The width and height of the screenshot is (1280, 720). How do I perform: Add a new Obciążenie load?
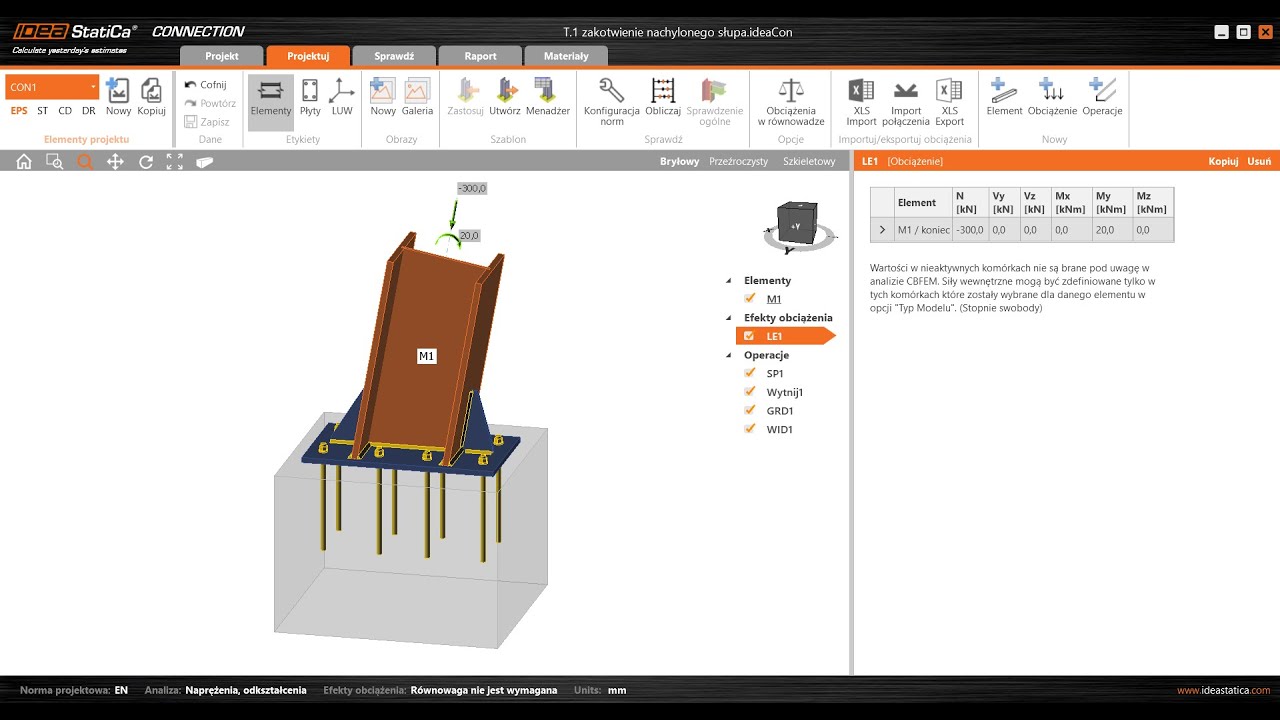coord(1052,91)
